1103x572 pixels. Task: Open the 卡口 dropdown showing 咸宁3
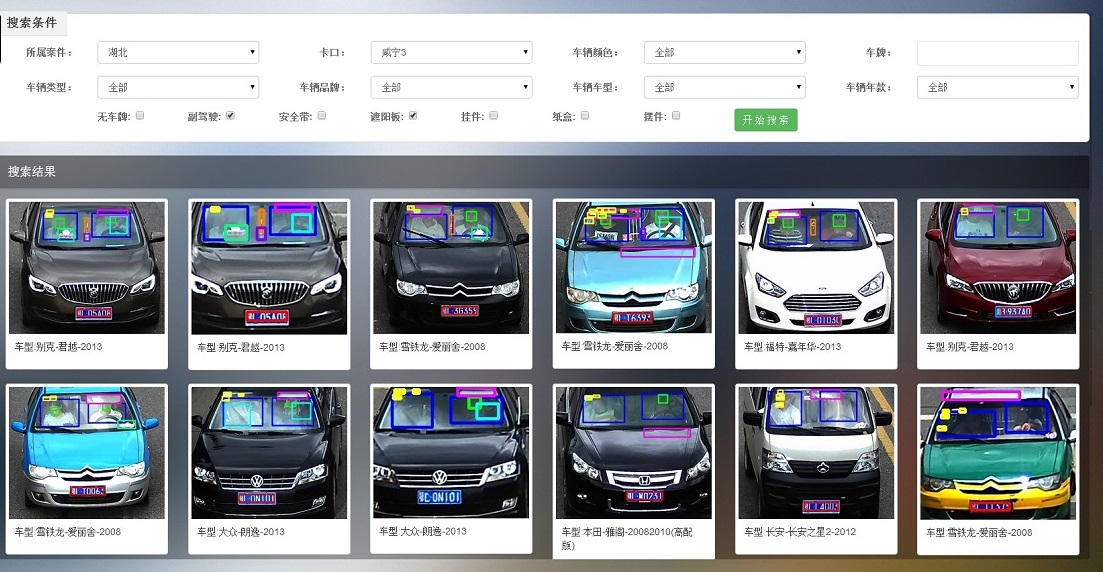pyautogui.click(x=452, y=52)
